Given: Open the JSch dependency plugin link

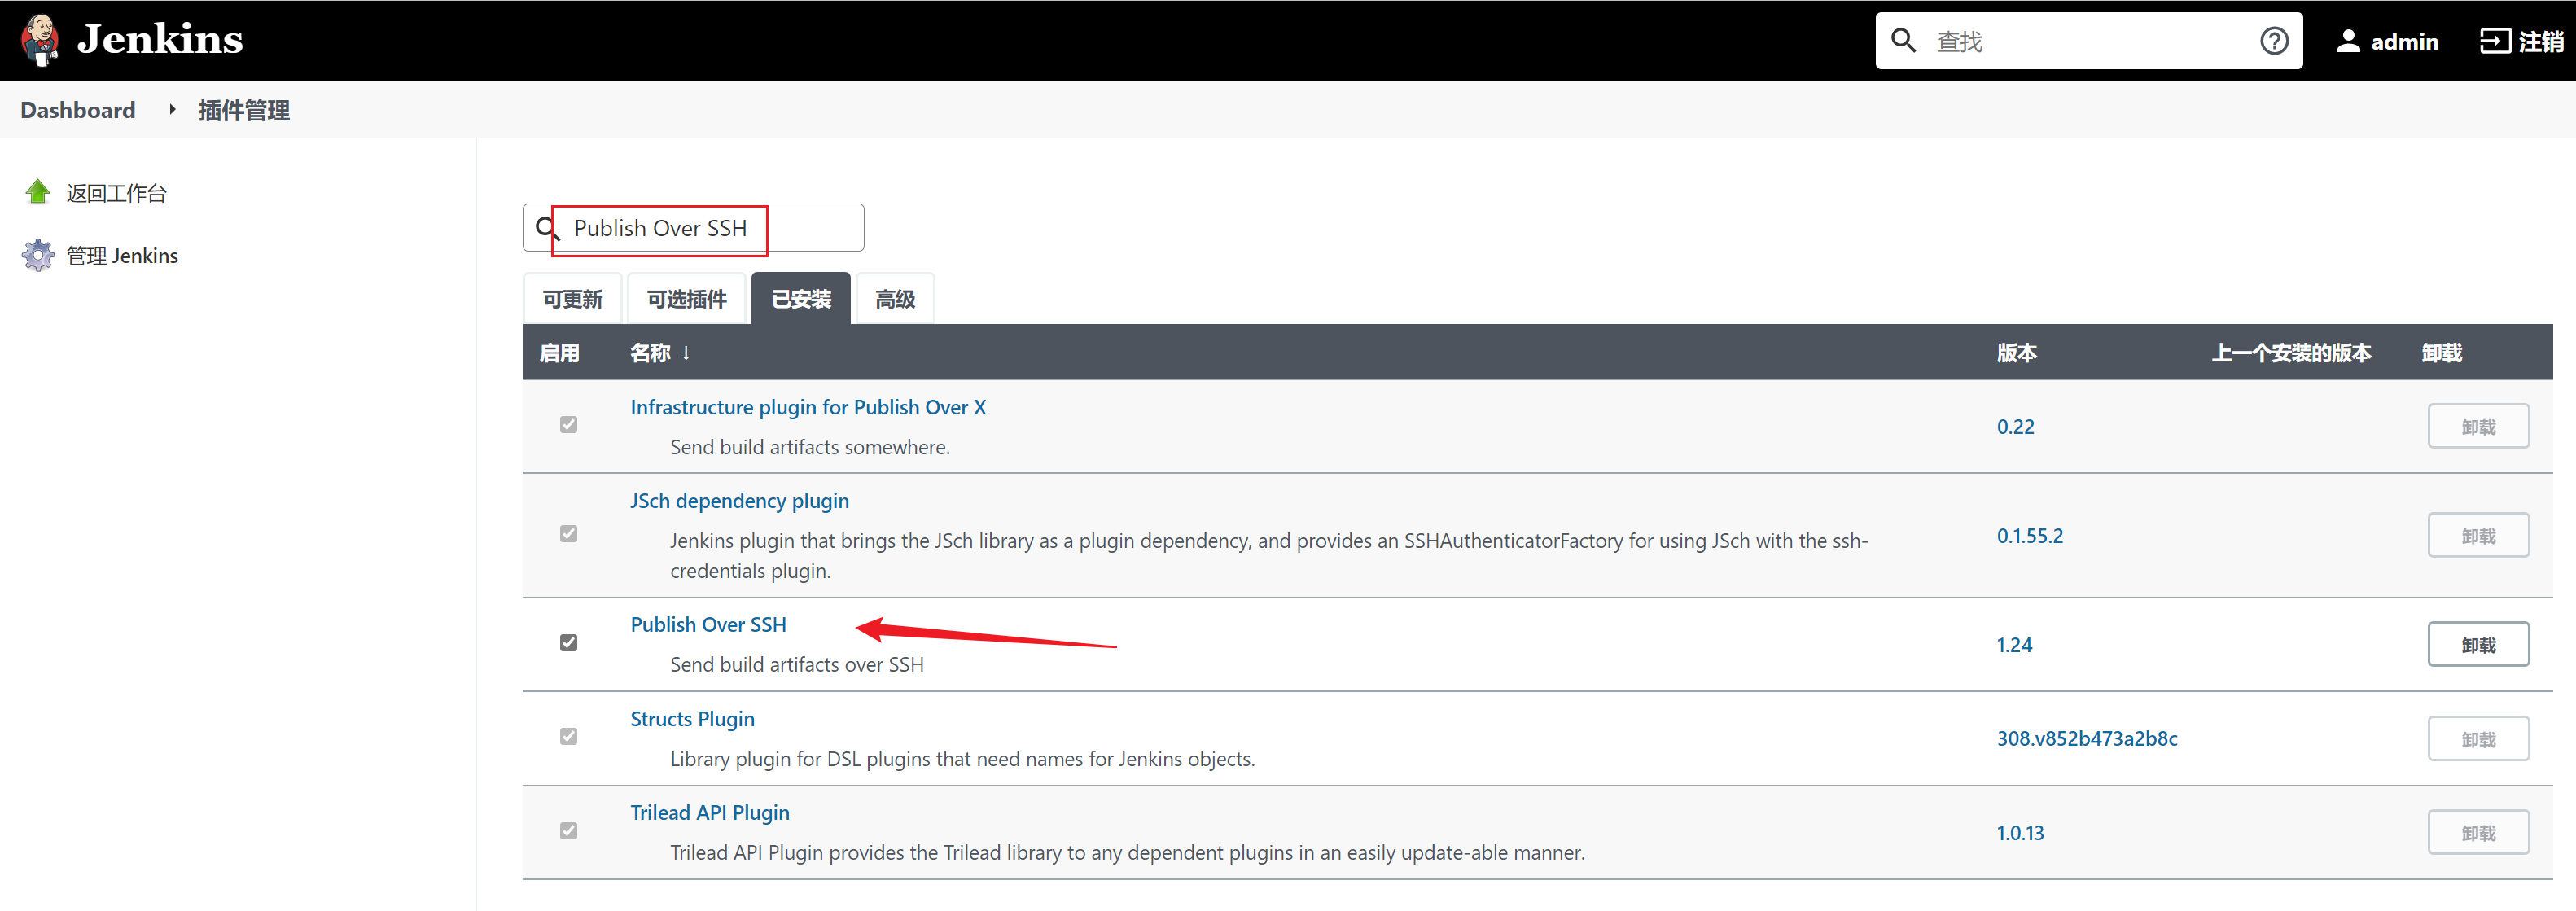Looking at the screenshot, I should tap(740, 501).
